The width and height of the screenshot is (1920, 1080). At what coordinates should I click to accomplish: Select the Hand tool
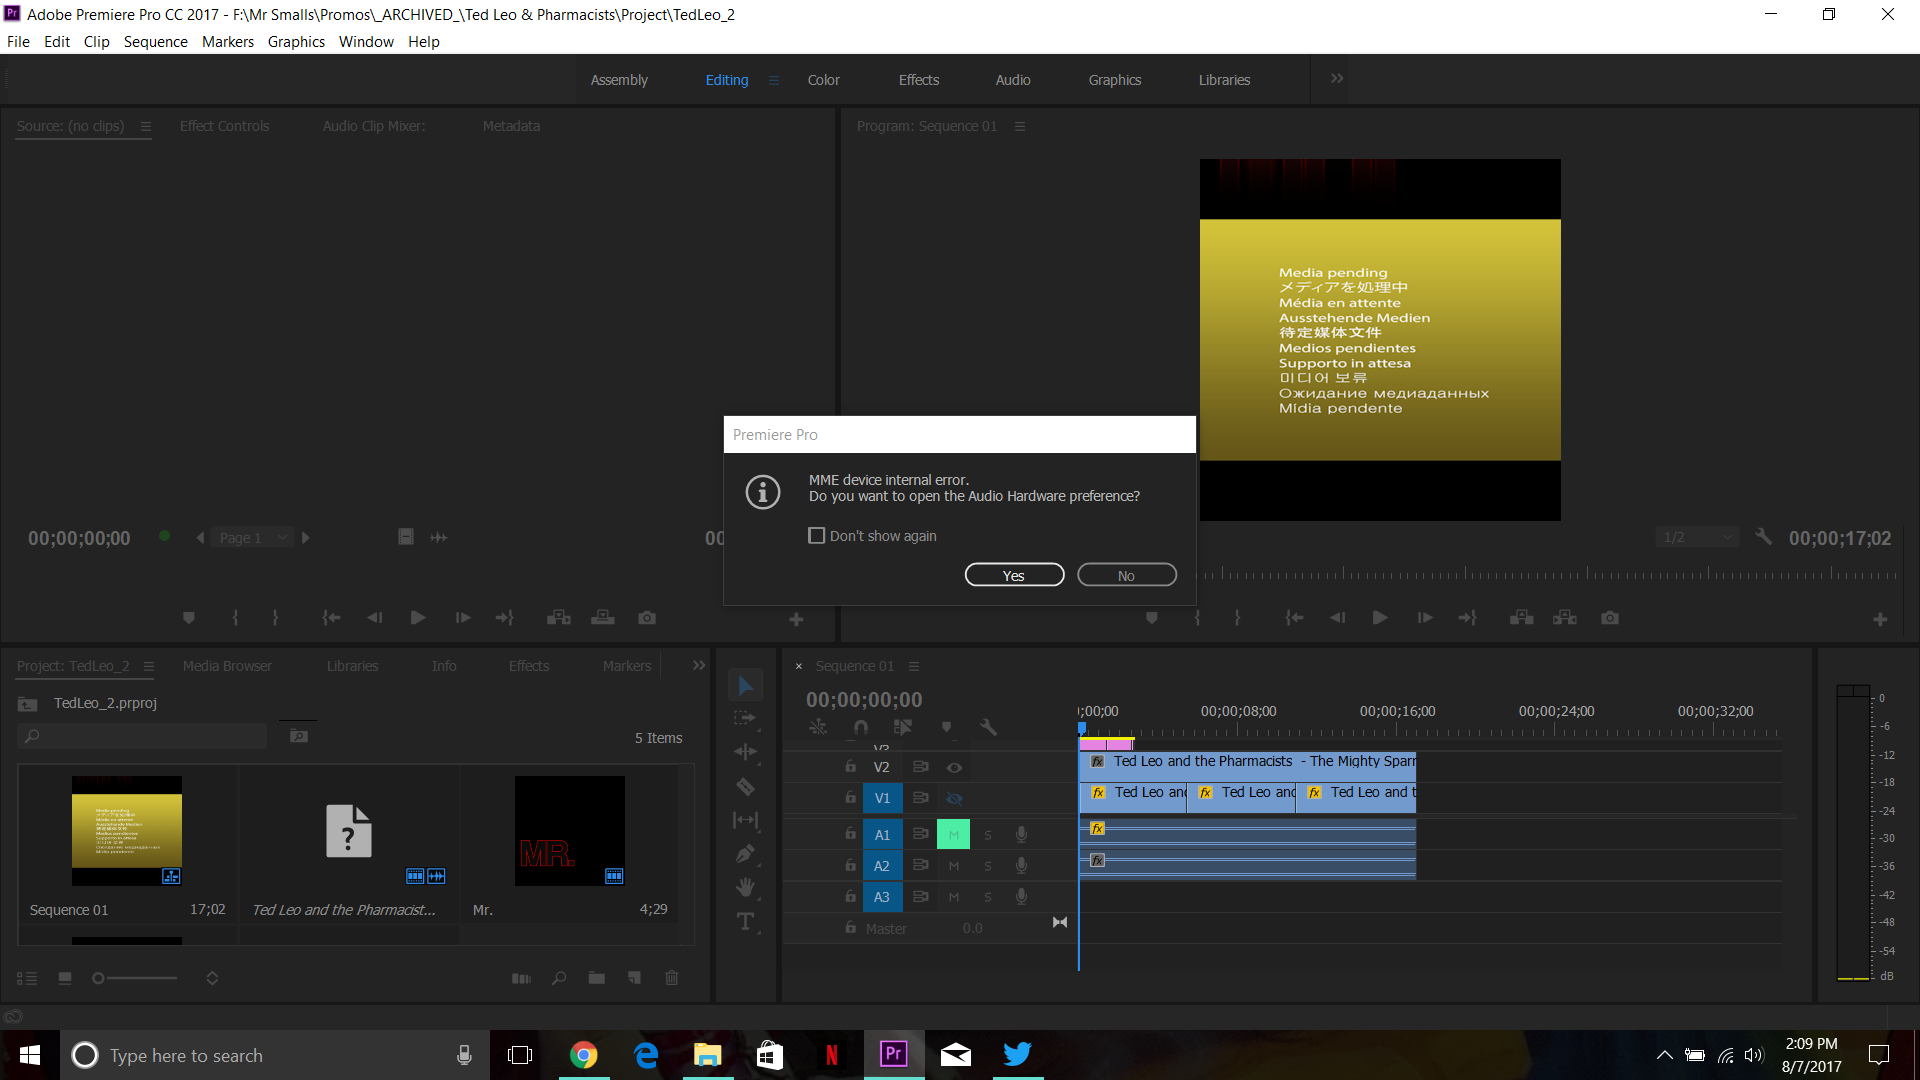click(746, 887)
